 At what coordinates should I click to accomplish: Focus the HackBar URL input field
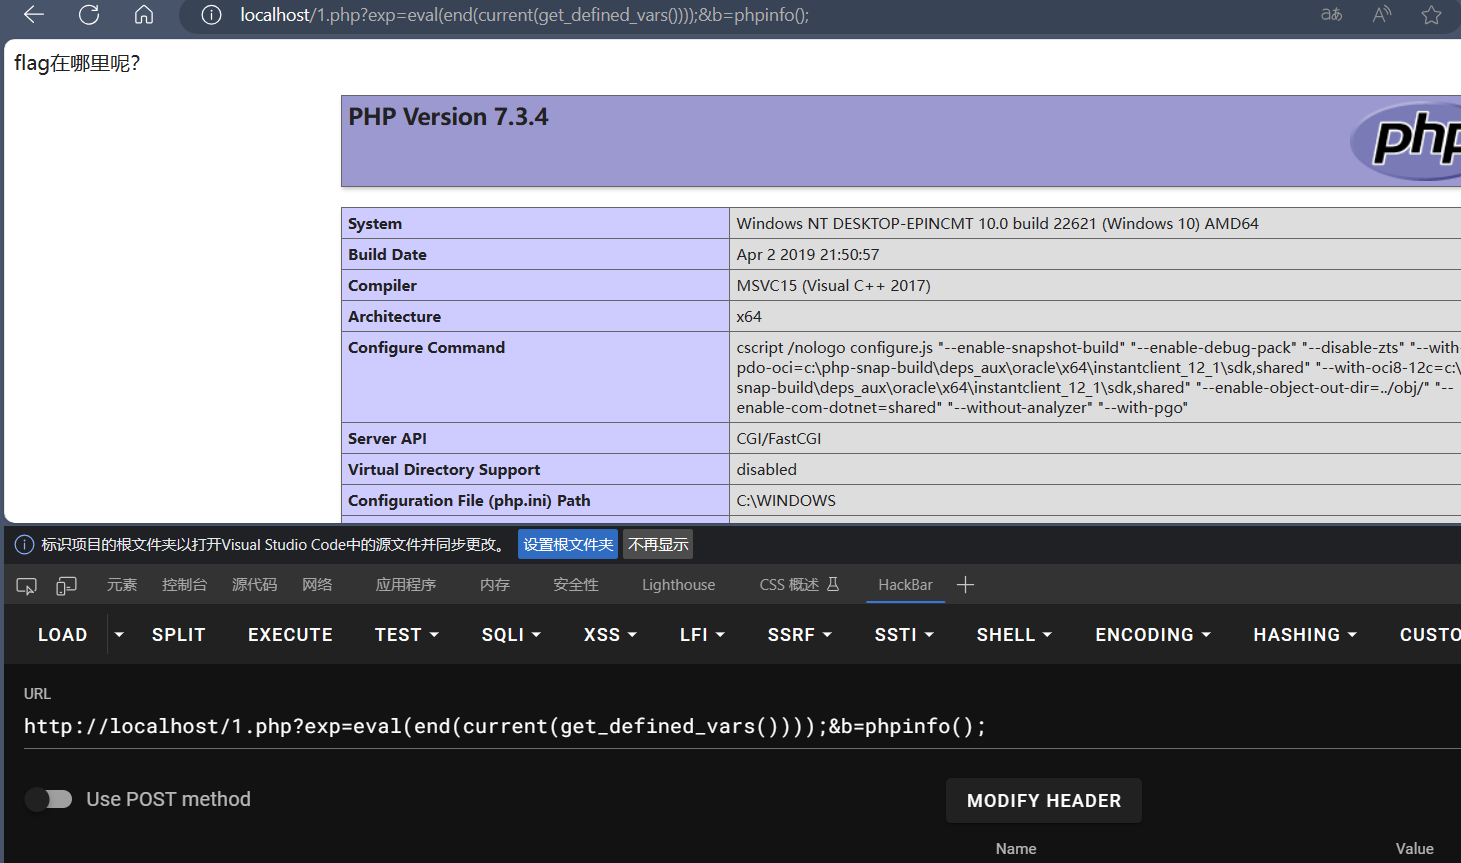(x=740, y=726)
